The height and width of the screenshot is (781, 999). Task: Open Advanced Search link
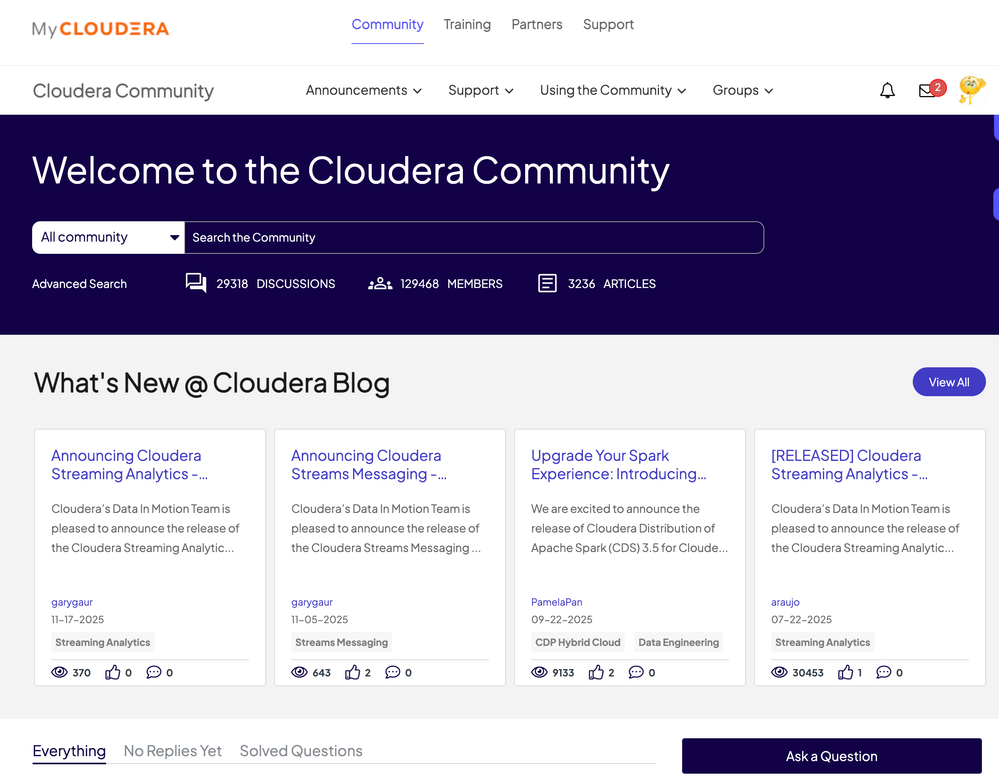(x=79, y=283)
